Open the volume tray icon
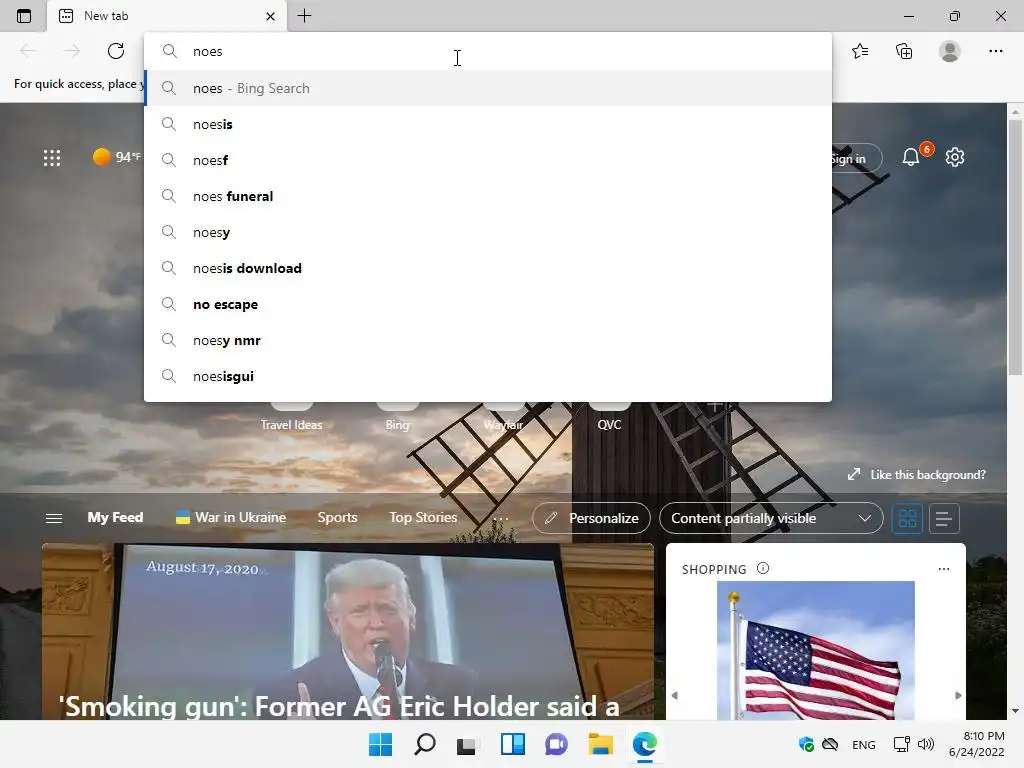The width and height of the screenshot is (1024, 768). [x=925, y=744]
